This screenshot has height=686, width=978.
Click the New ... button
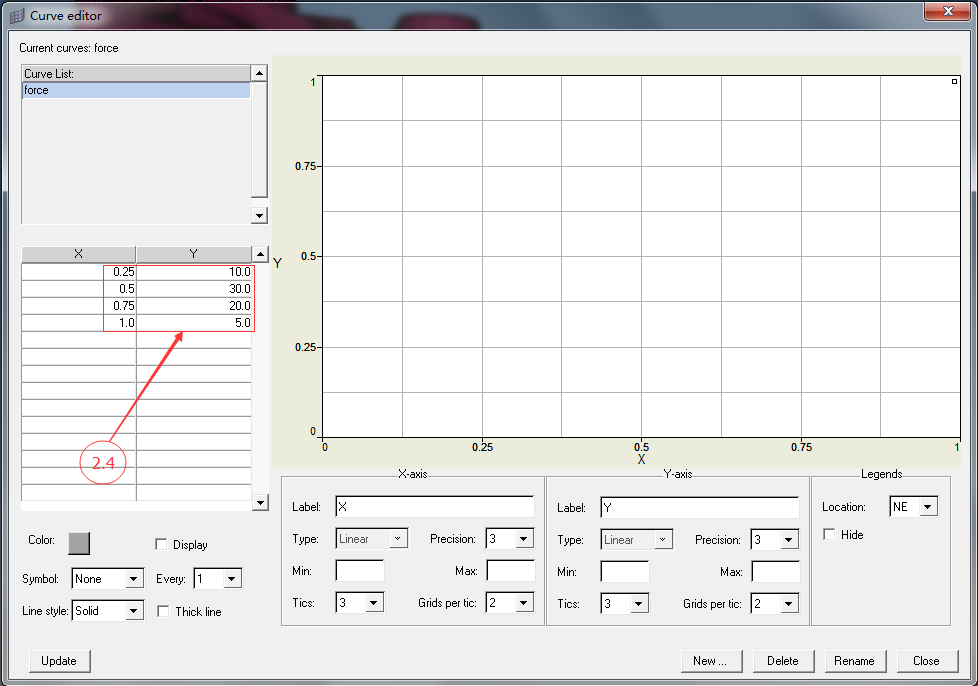point(717,661)
